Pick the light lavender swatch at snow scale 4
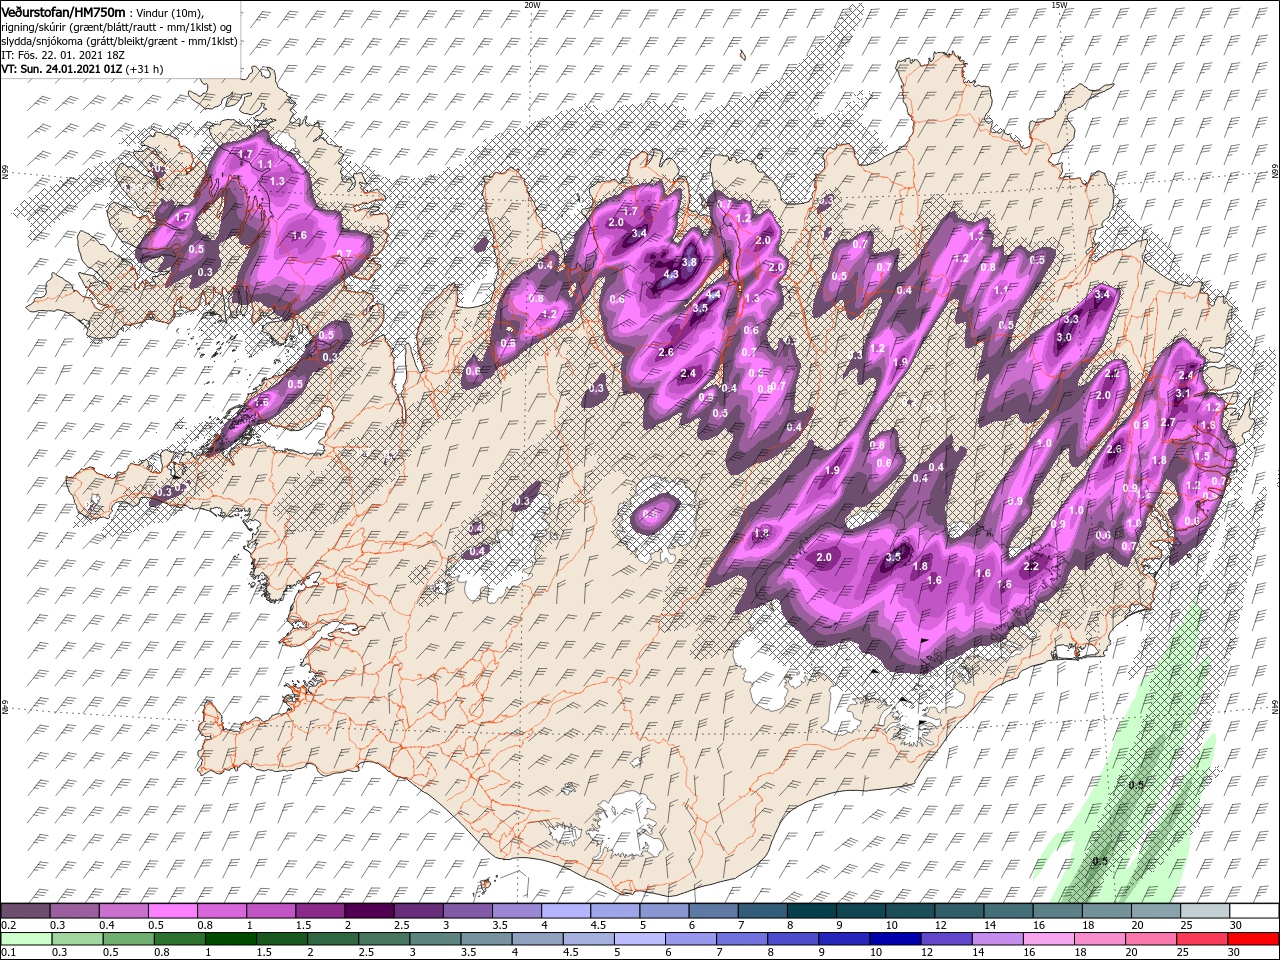The width and height of the screenshot is (1280, 960). (x=566, y=911)
